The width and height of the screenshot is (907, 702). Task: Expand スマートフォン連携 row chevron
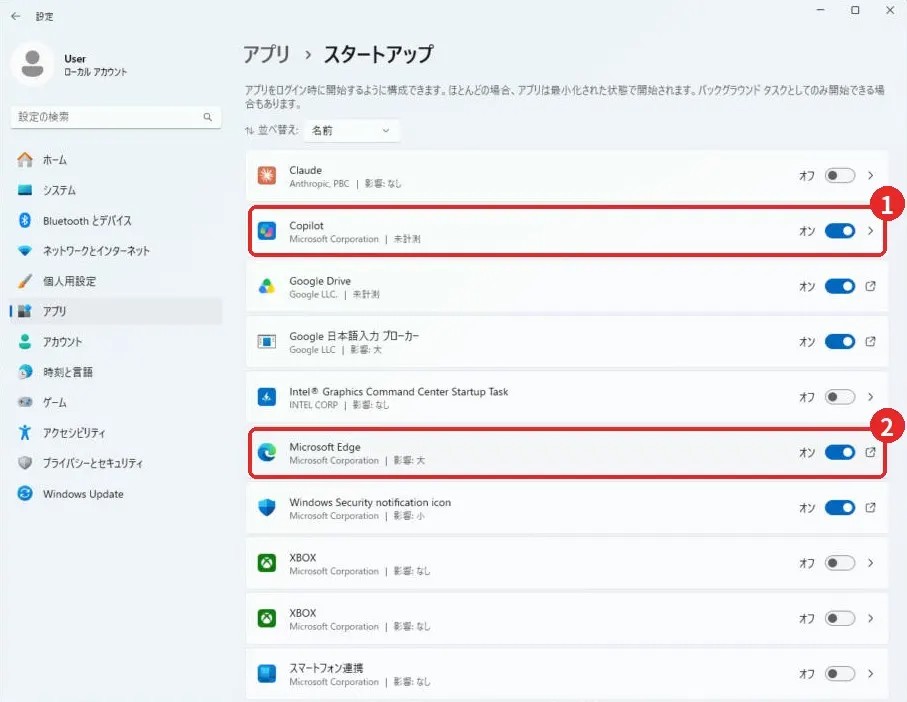point(870,674)
